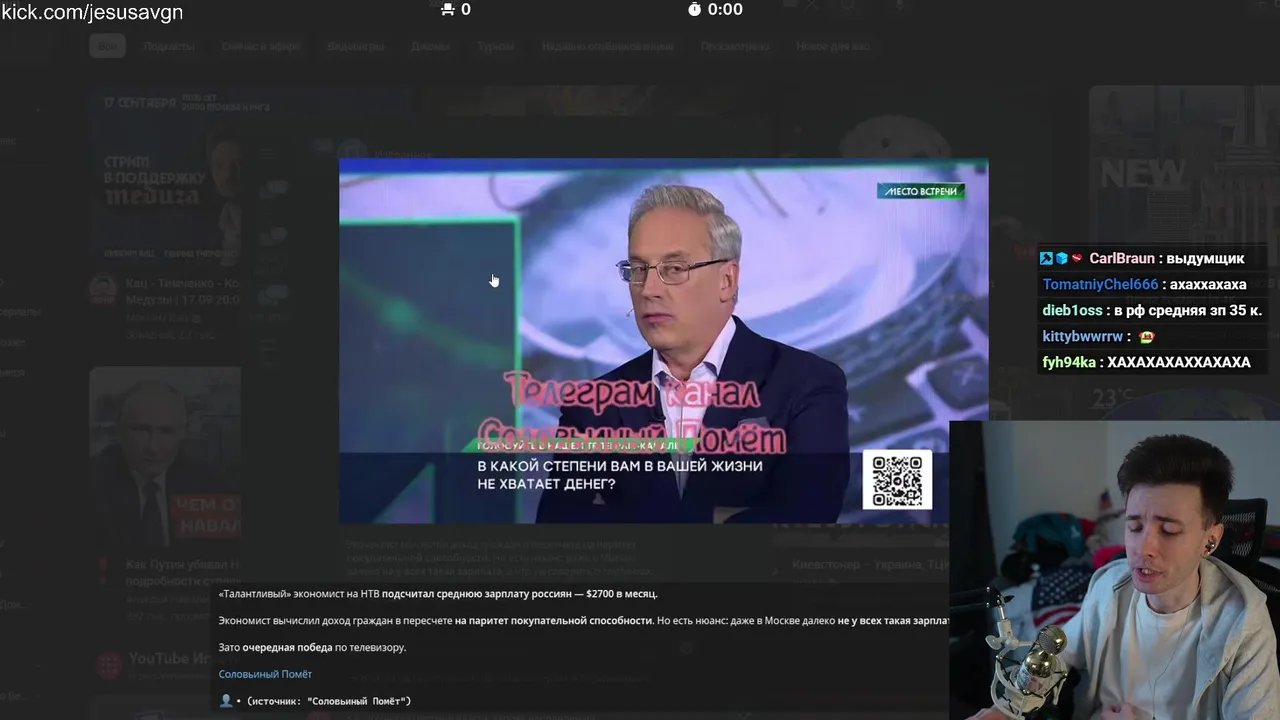1280x720 pixels.
Task: Select the 'Подкасты' filter chip
Action: click(169, 46)
